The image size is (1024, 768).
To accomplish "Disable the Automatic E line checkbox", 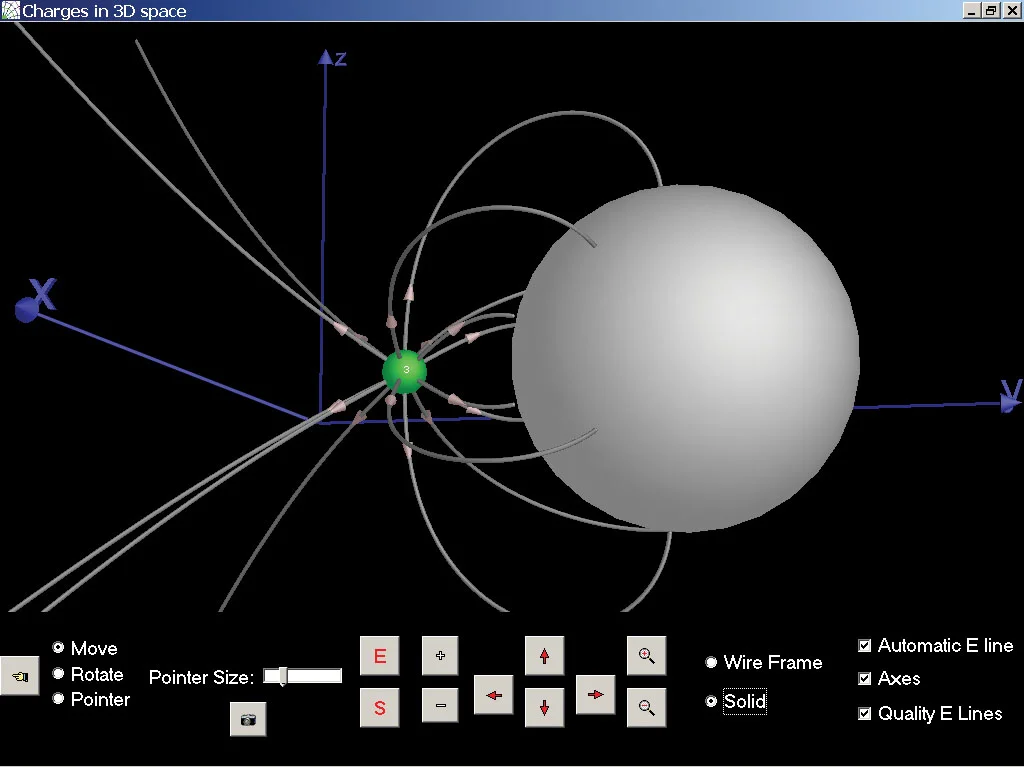I will [863, 645].
